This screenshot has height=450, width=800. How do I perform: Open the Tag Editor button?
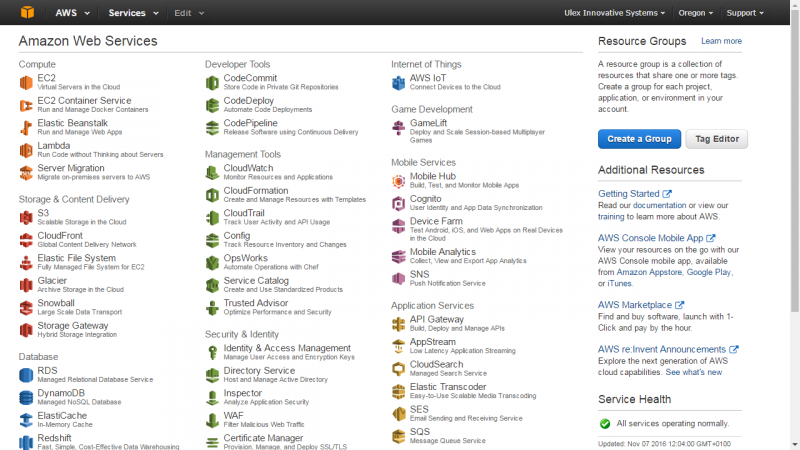point(717,139)
